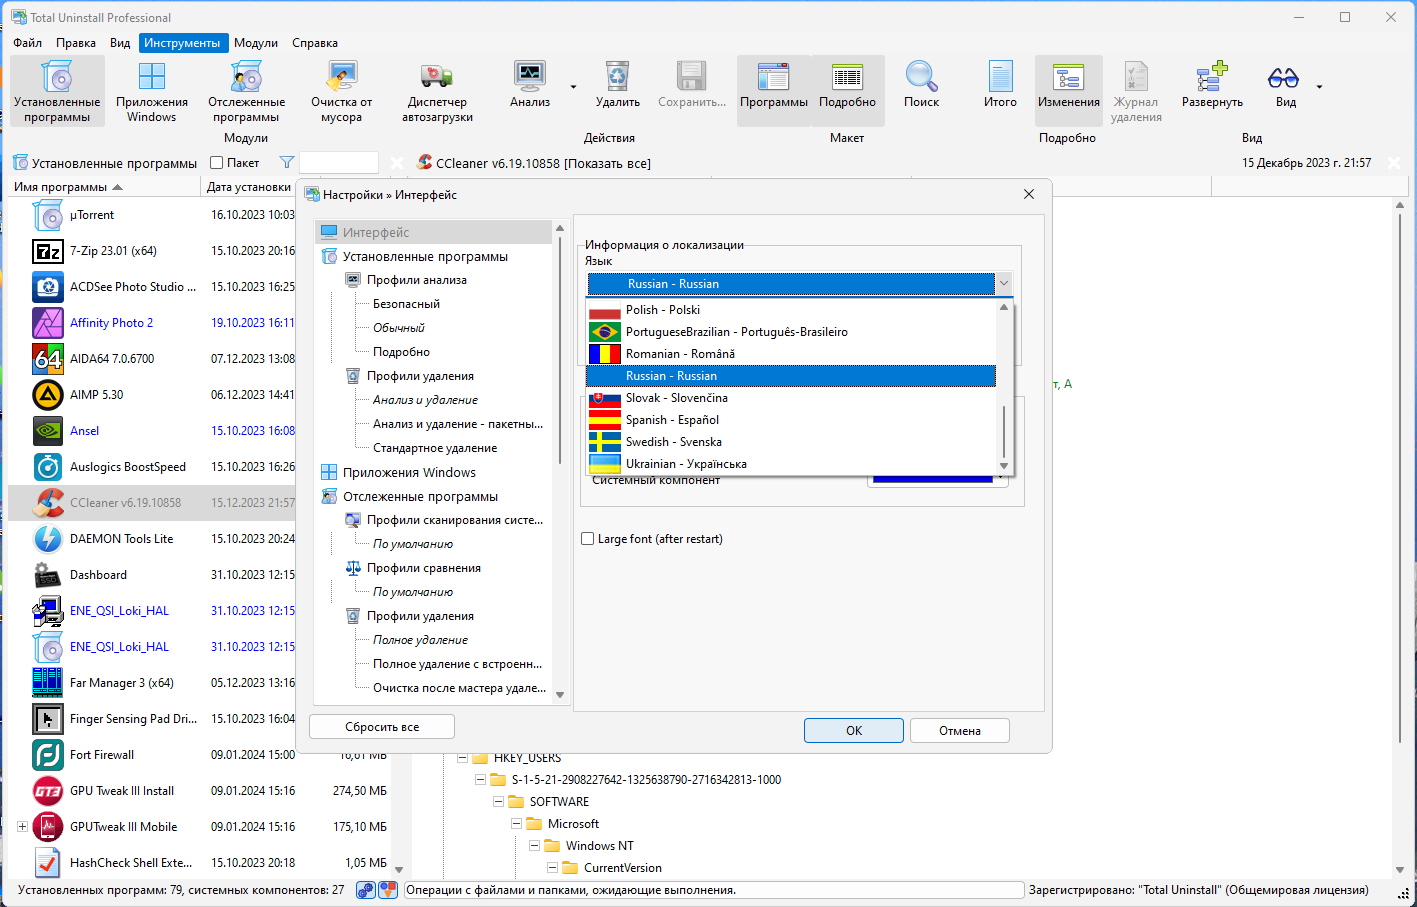The width and height of the screenshot is (1417, 907).
Task: Select HashCheck Shell Extension entry
Action: (x=131, y=863)
